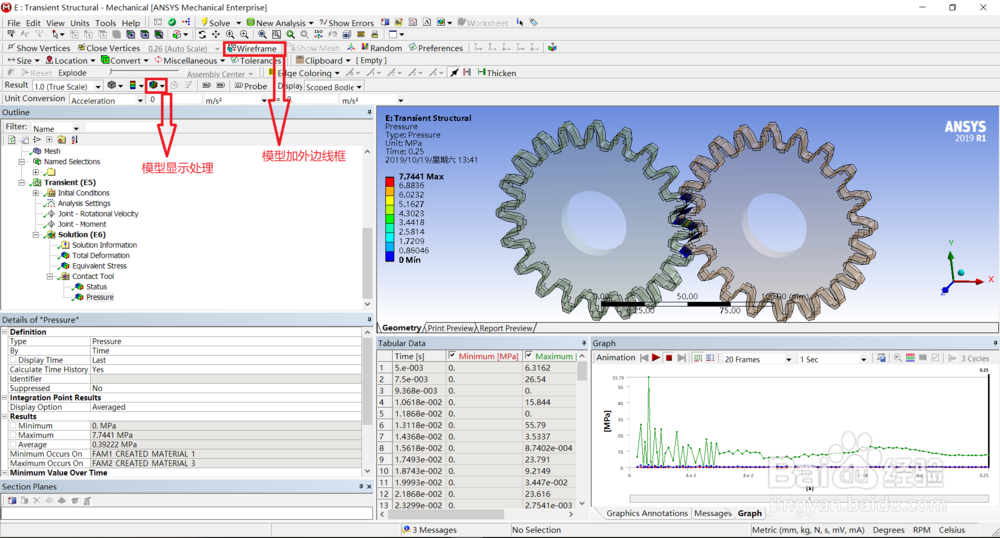The image size is (1000, 538).
Task: Toggle the Maximum checkbox in Results details
Action: [x=13, y=435]
